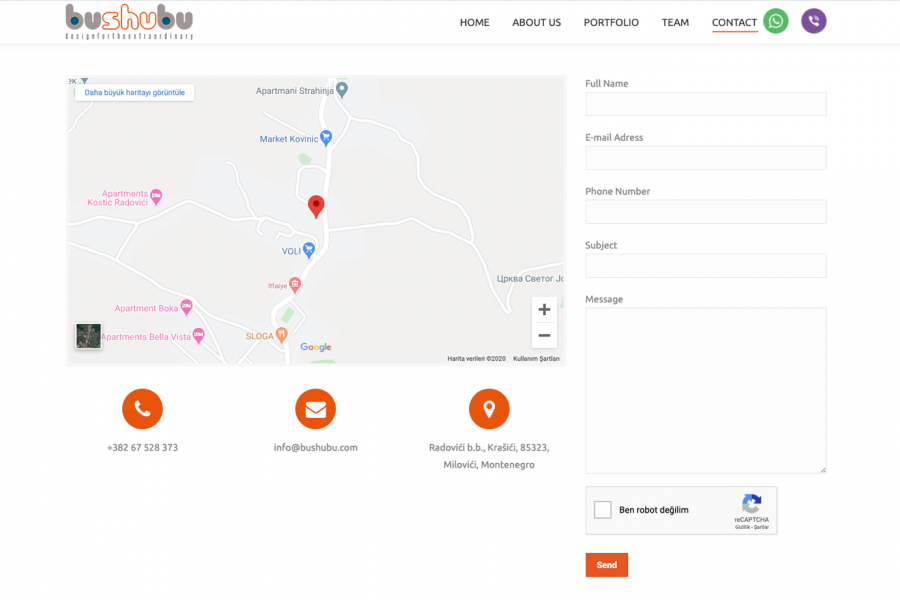Open the HOME menu item
This screenshot has width=900, height=600.
[474, 22]
